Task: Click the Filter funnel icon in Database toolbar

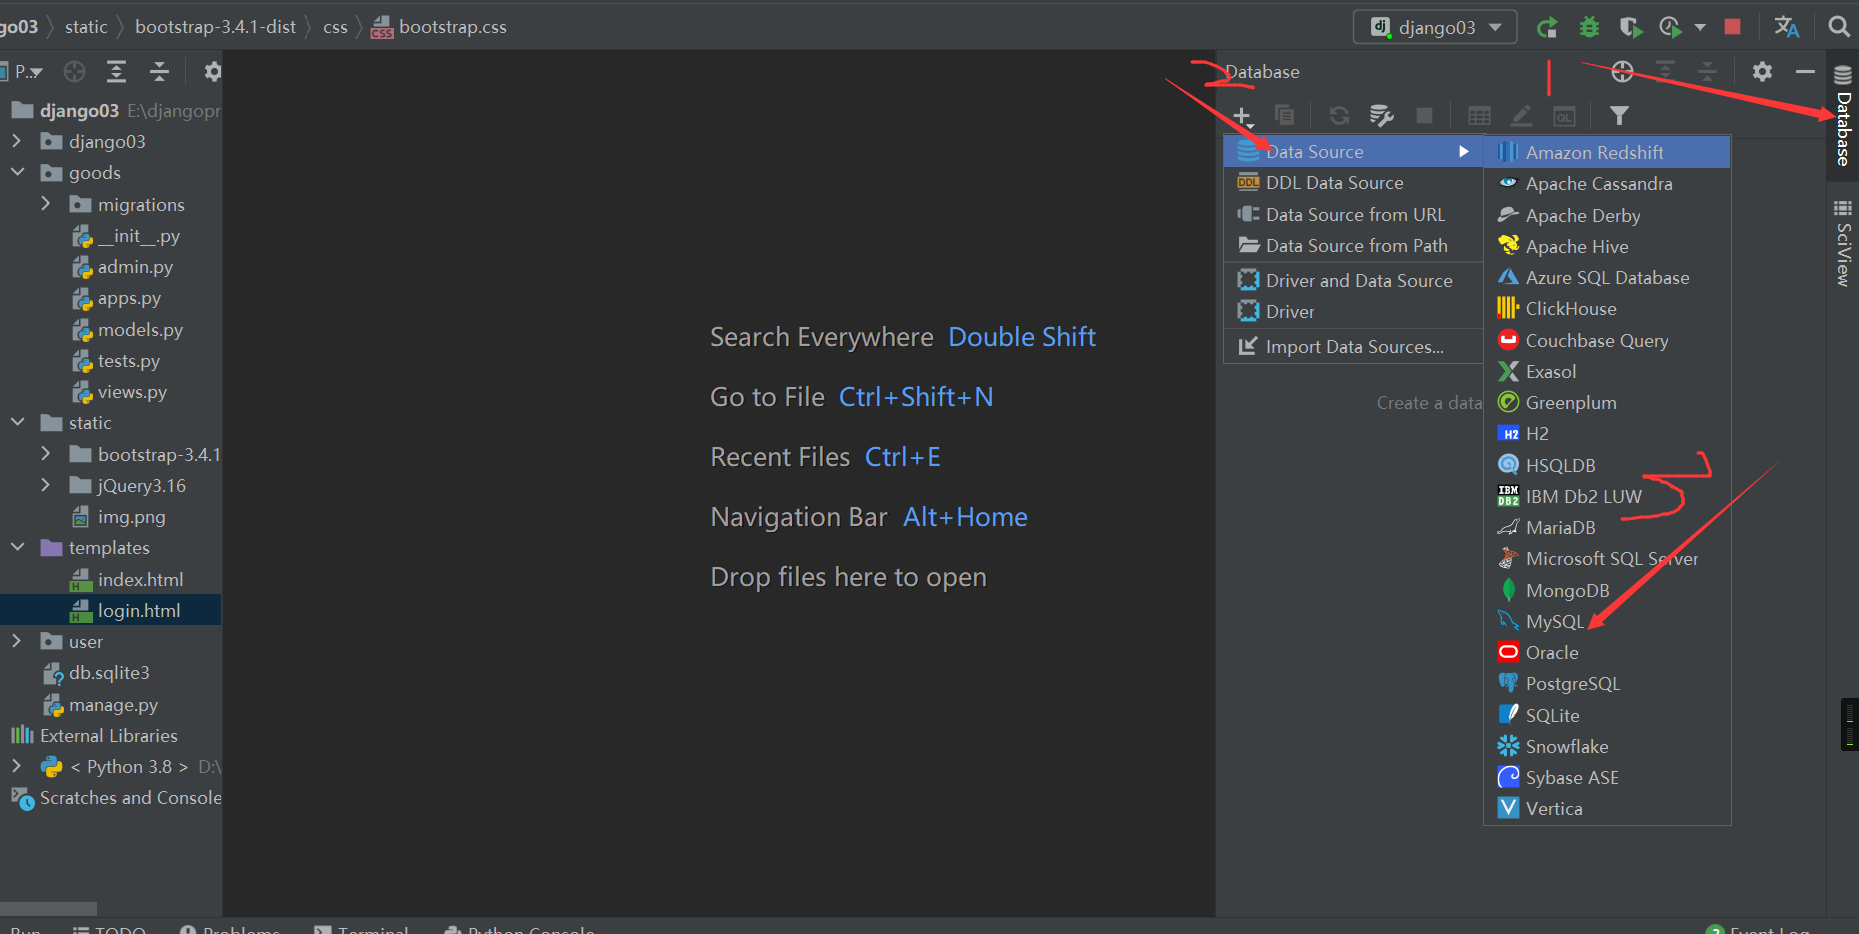Action: click(x=1619, y=116)
